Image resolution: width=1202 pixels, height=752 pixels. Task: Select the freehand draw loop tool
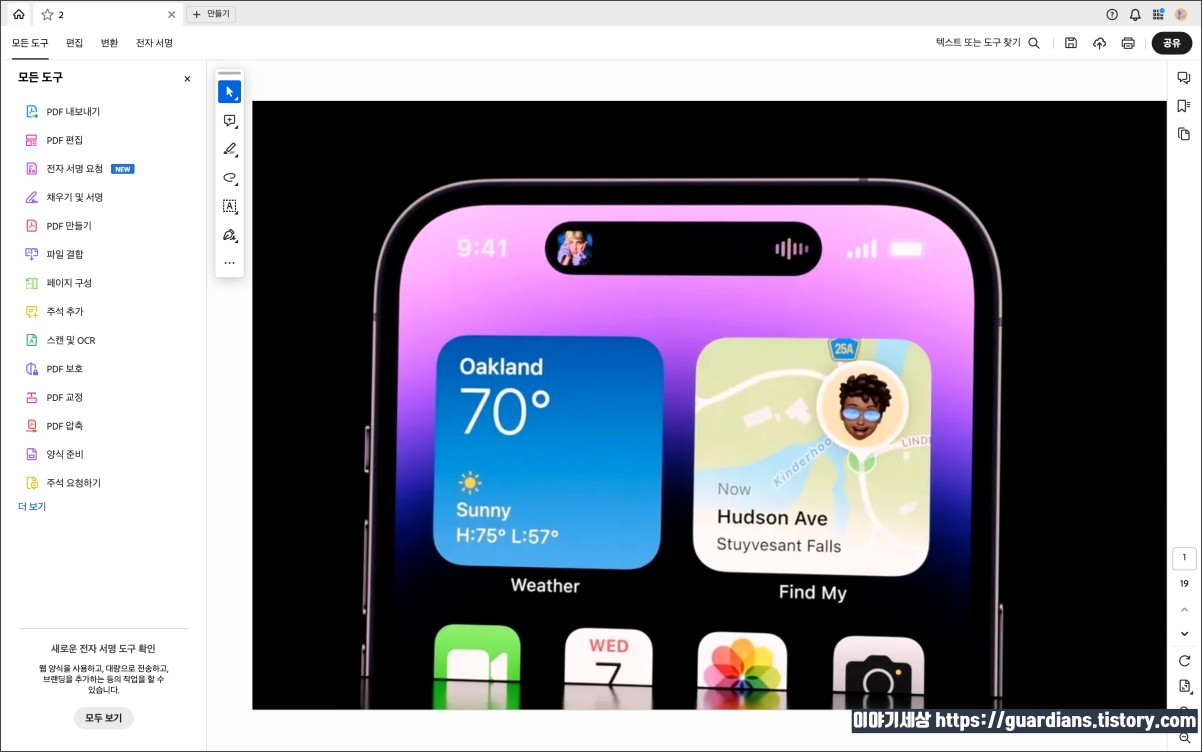tap(229, 178)
